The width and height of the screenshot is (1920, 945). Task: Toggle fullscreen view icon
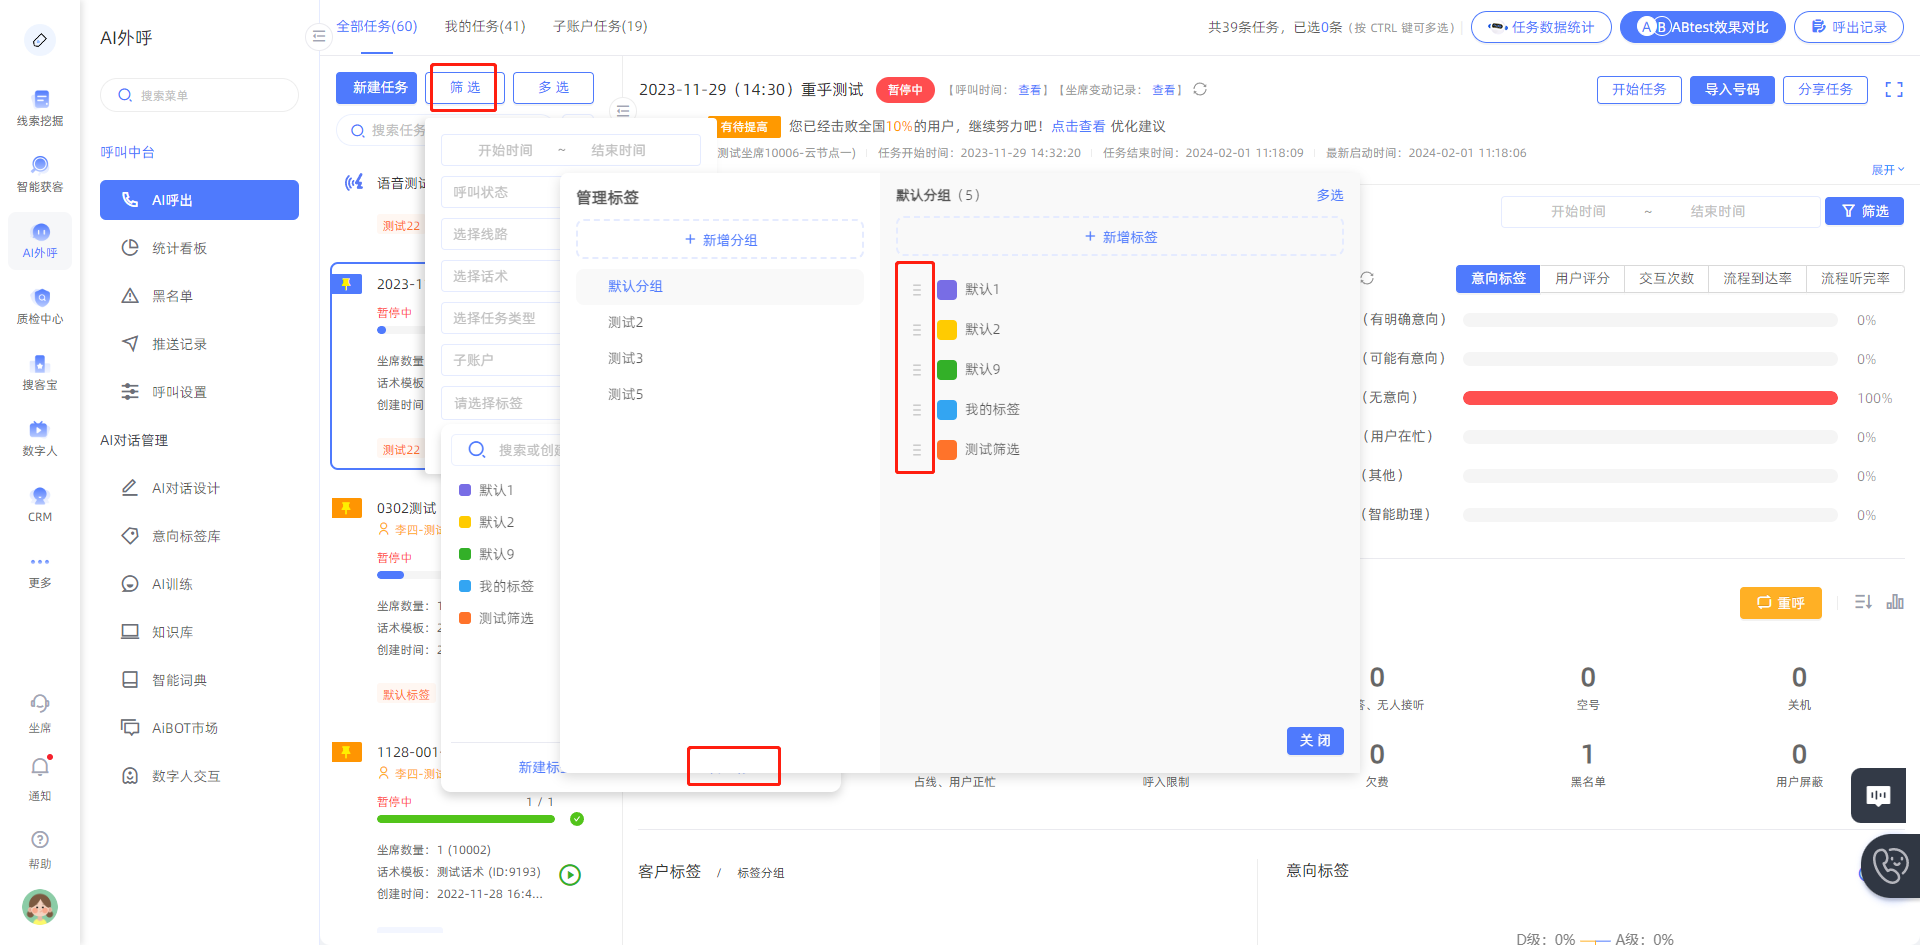tap(1894, 89)
